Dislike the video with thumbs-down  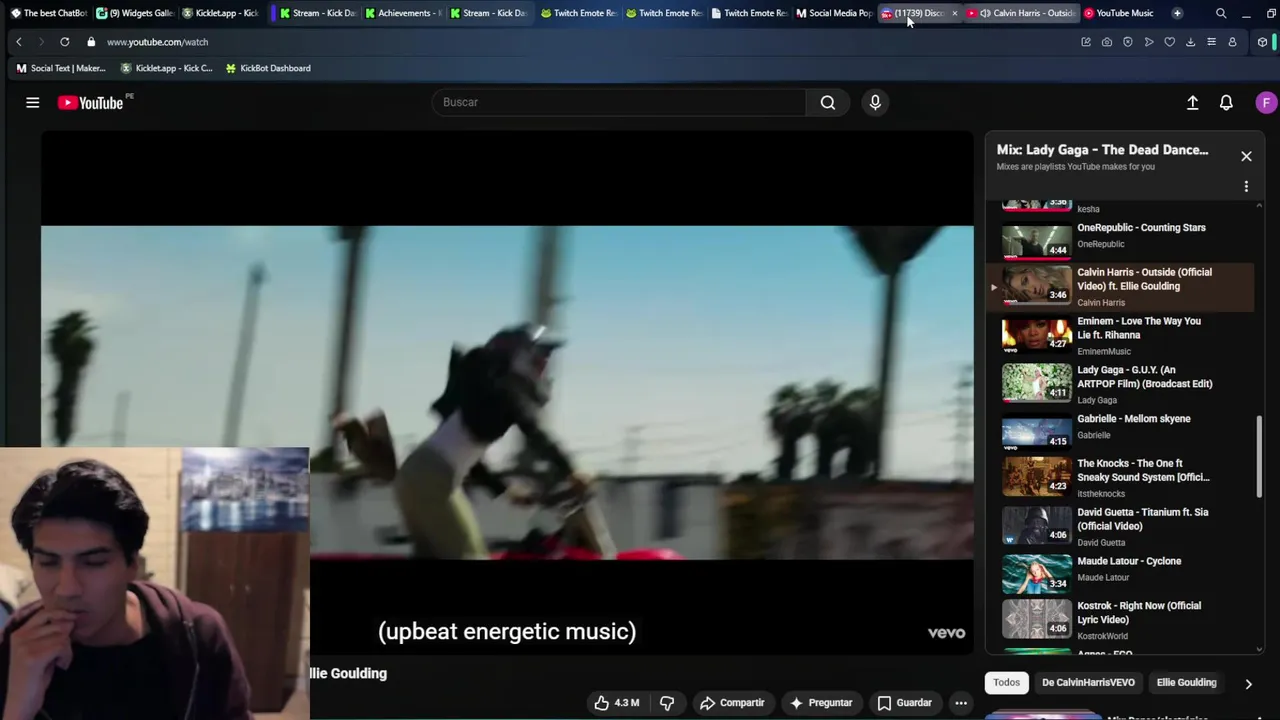[667, 703]
